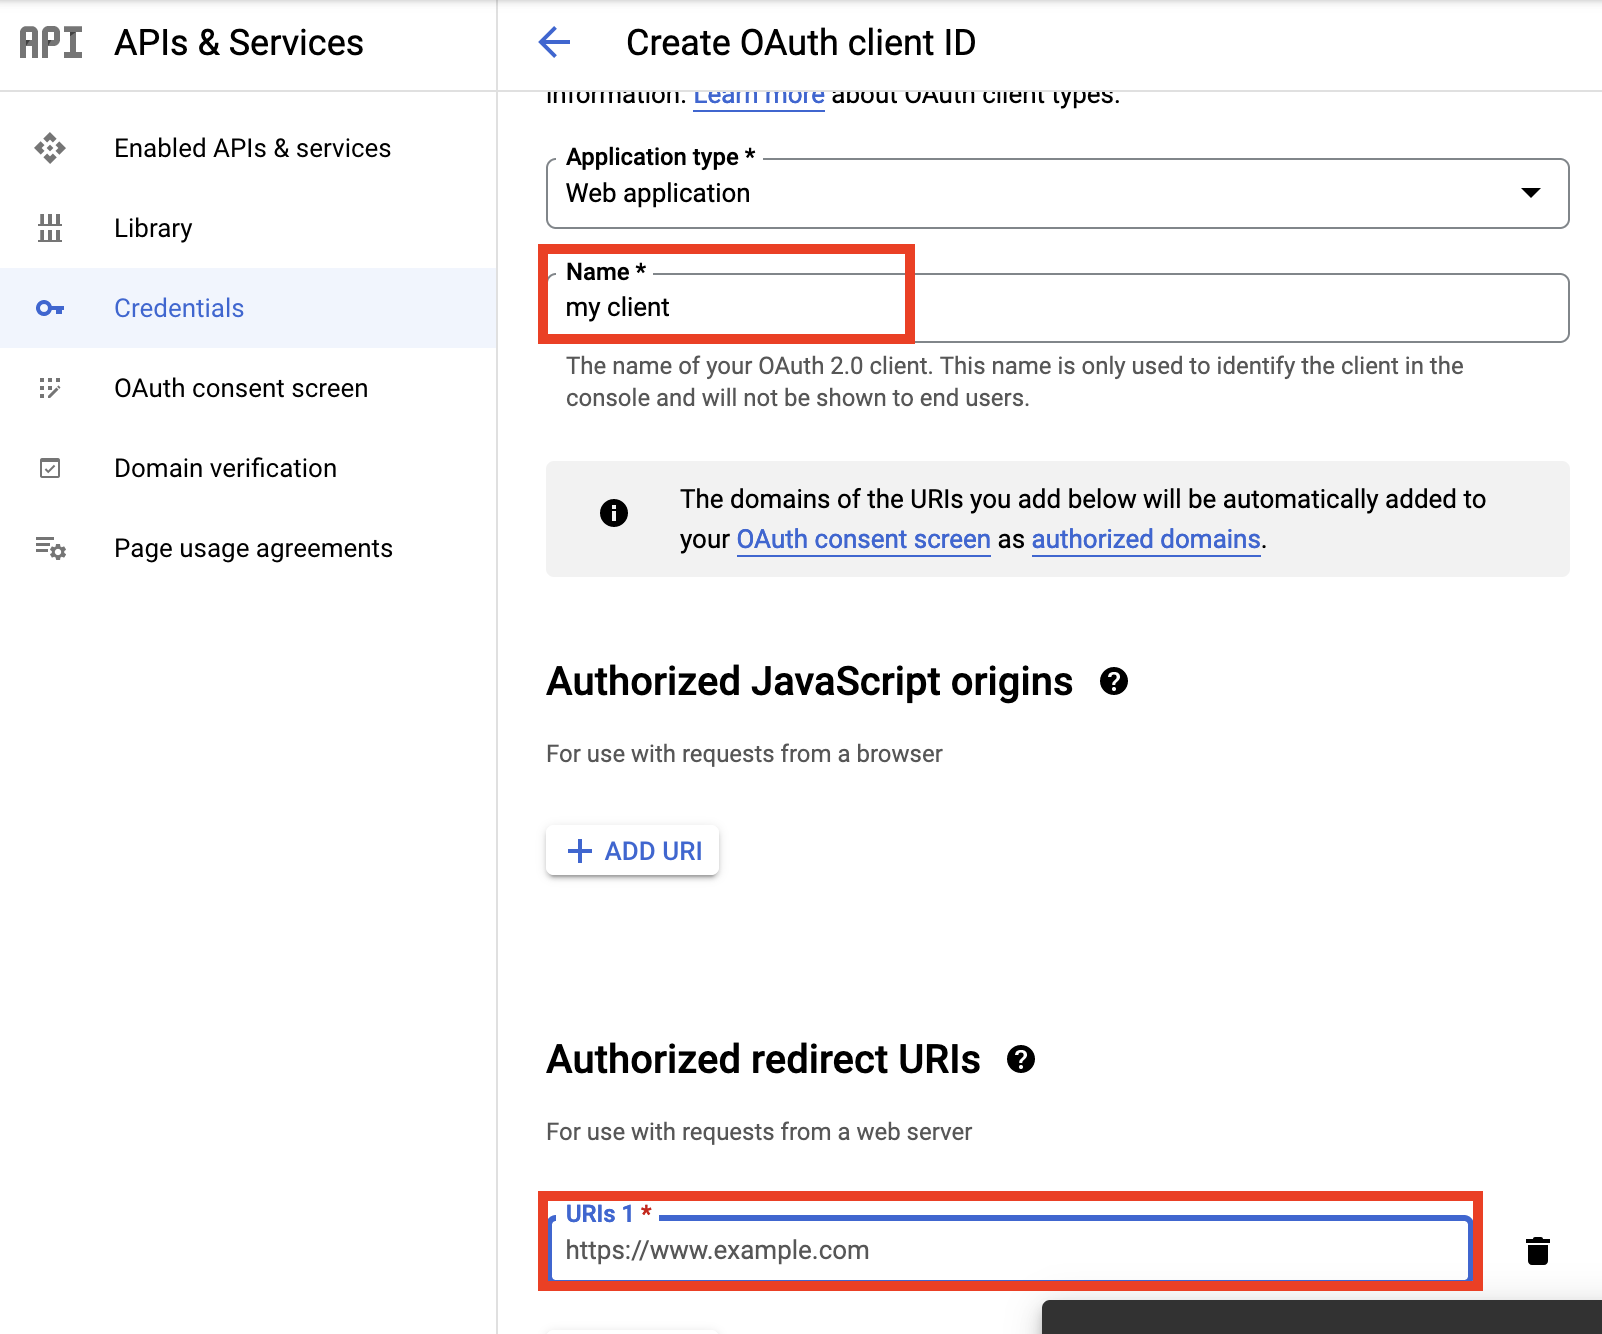Viewport: 1602px width, 1334px height.
Task: Click help icon beside Authorized JavaScript origins
Action: (1115, 682)
